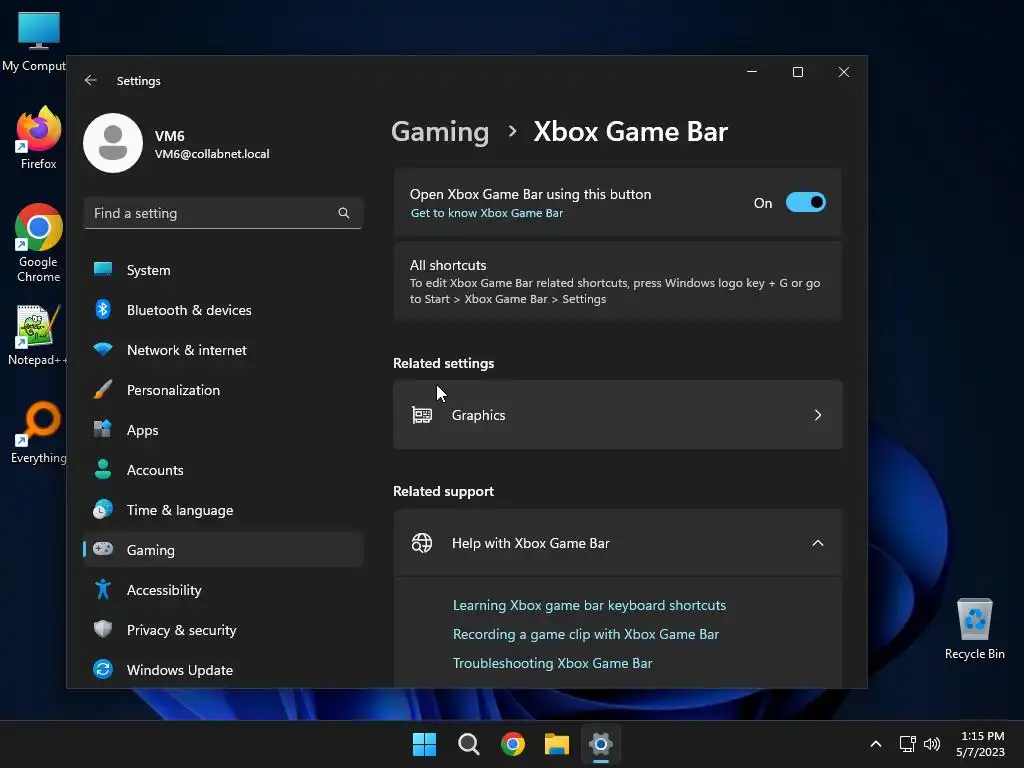The height and width of the screenshot is (768, 1024).
Task: Open Graphics settings via chevron arrow
Action: pos(817,415)
